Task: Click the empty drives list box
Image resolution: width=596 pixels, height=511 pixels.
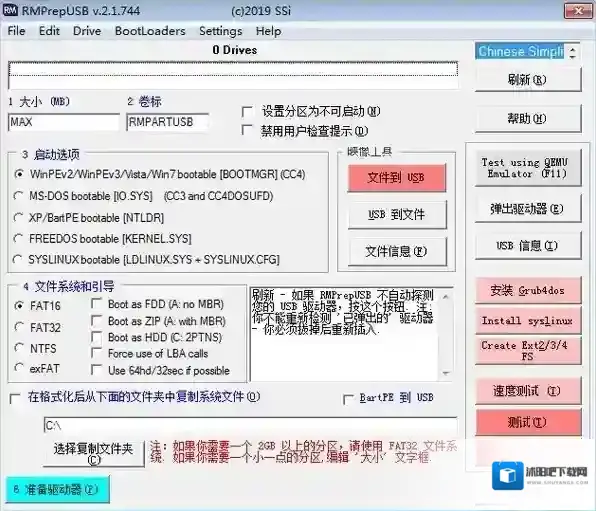Action: pyautogui.click(x=233, y=75)
